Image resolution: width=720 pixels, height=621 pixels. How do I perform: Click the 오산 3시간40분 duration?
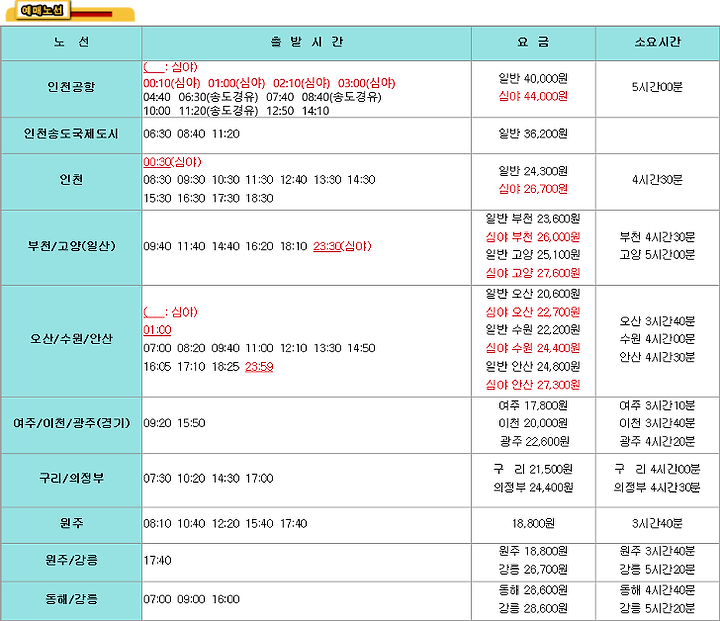coord(657,321)
